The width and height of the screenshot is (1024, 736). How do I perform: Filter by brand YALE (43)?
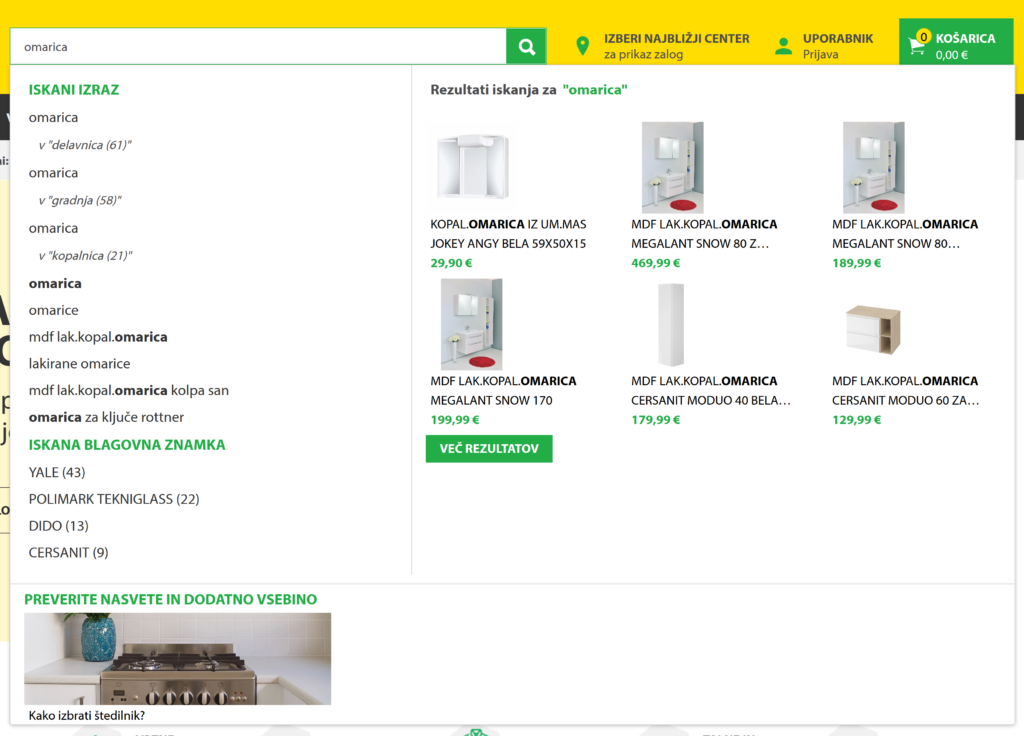click(x=57, y=472)
